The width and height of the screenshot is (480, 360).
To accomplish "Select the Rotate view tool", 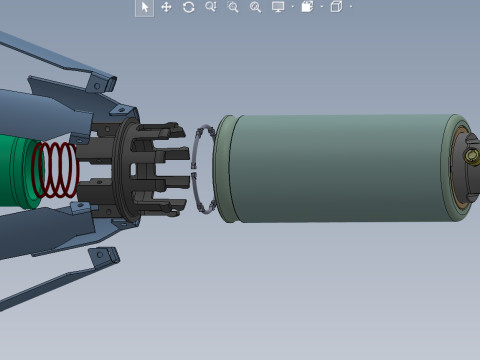I will click(189, 7).
